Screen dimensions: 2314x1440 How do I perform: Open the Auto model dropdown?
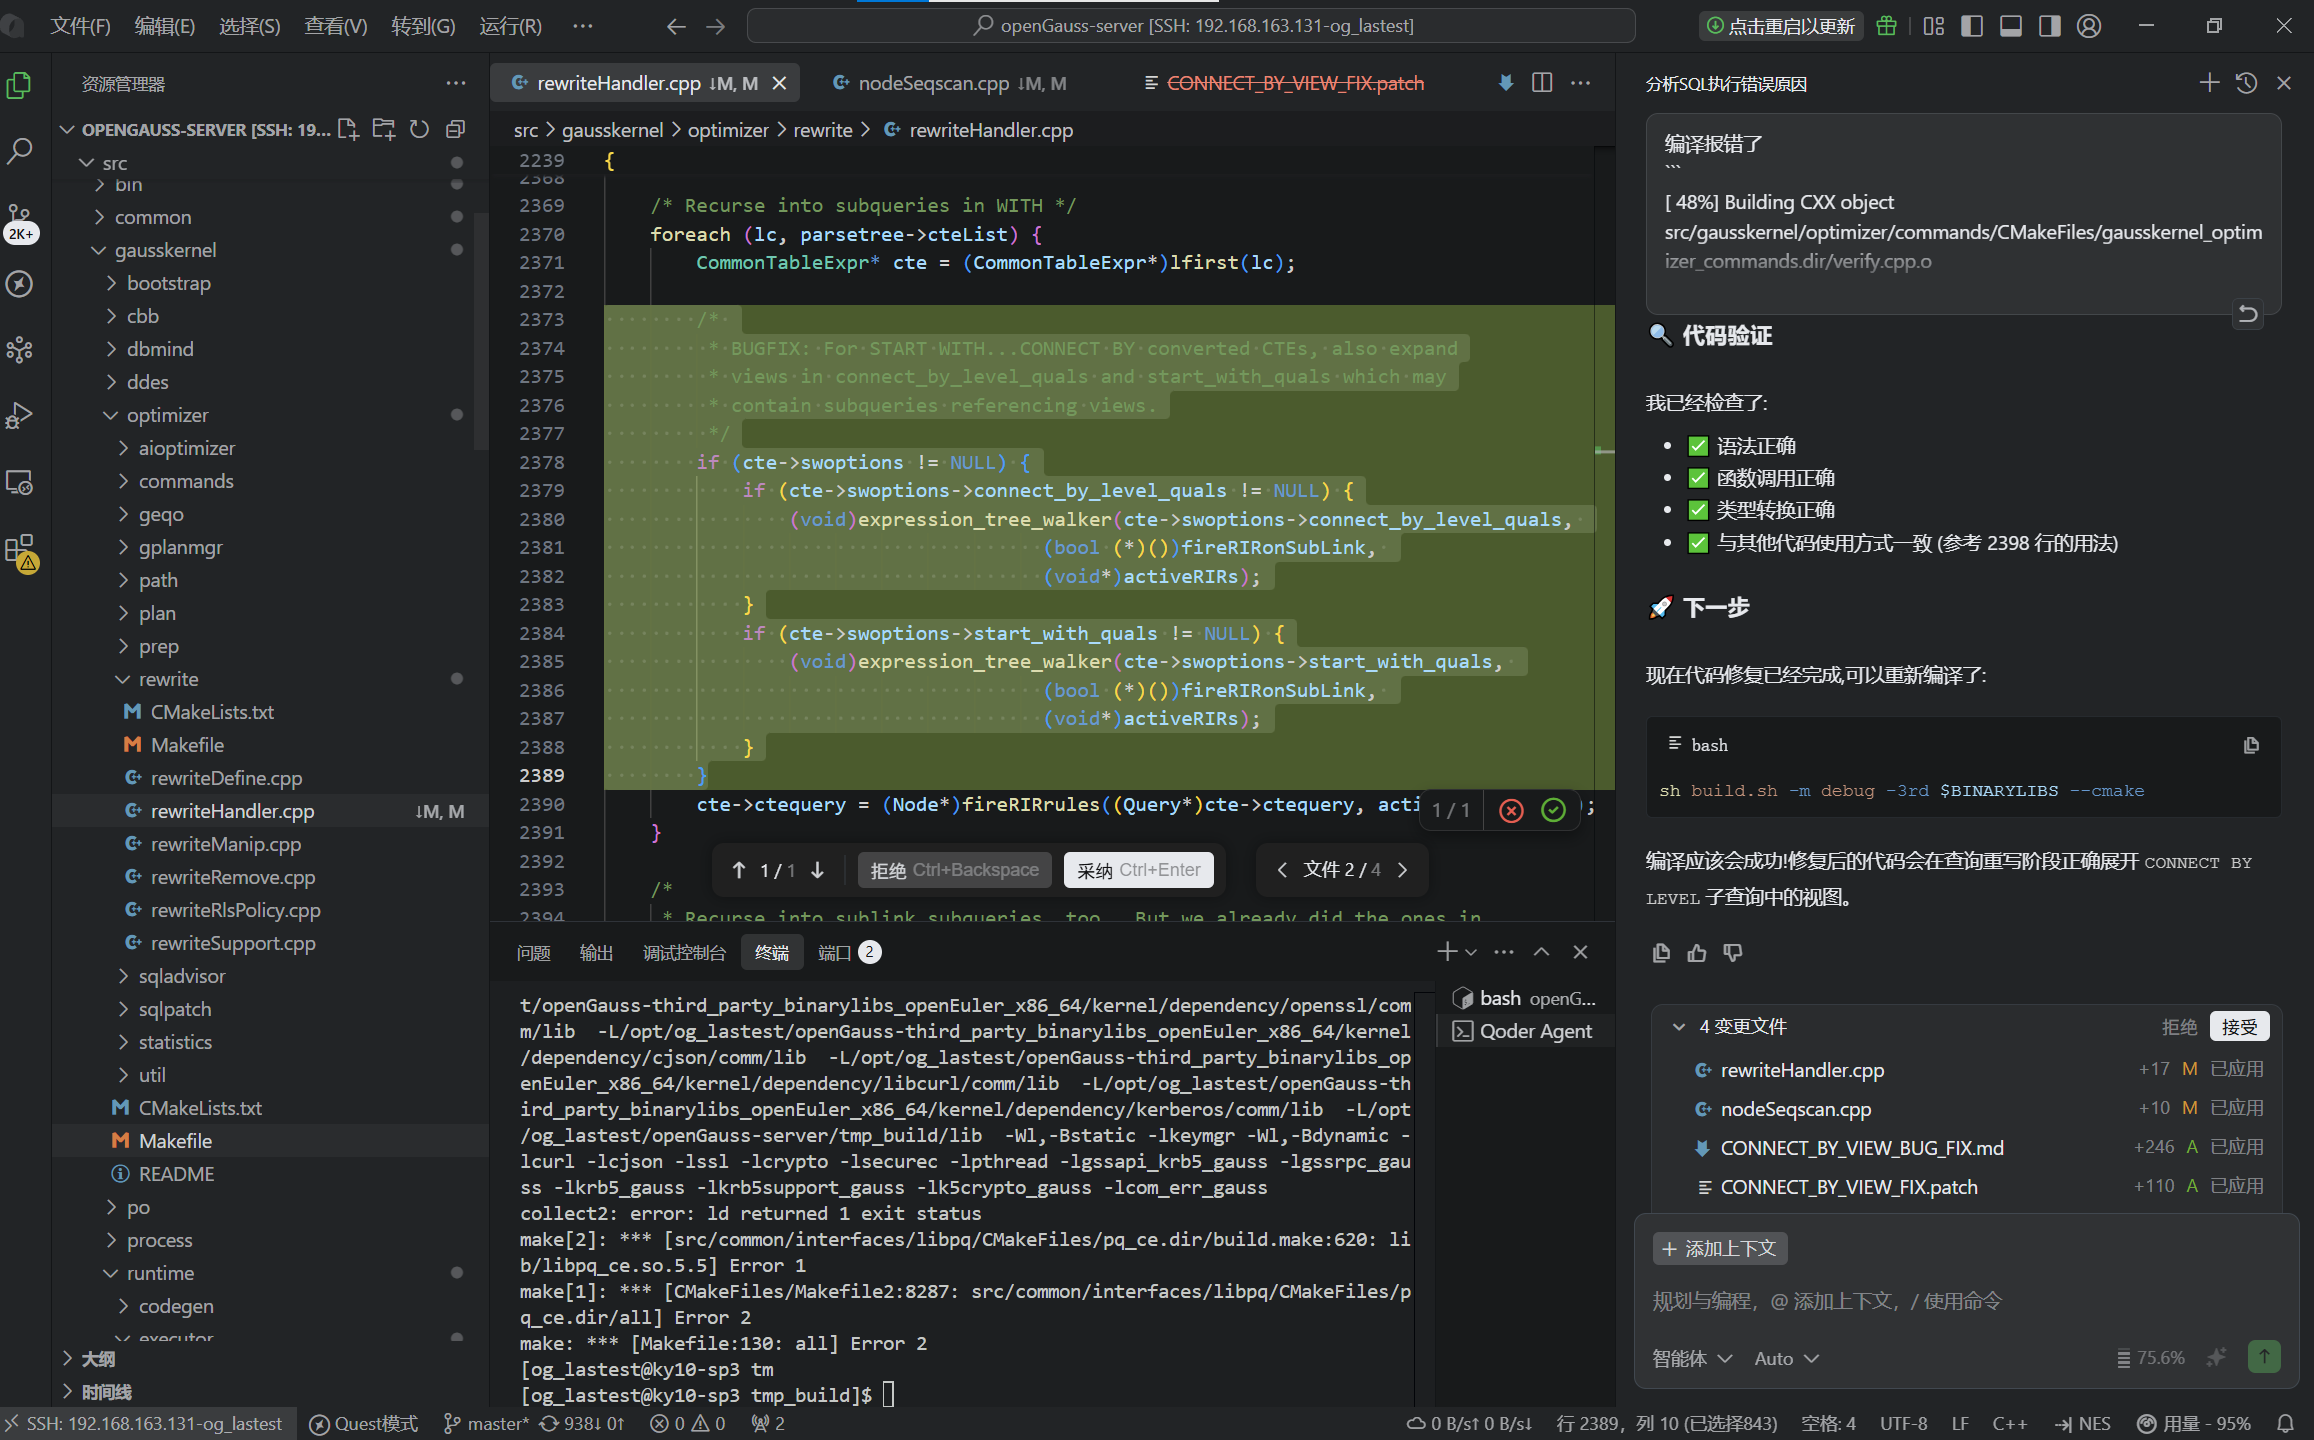tap(1786, 1358)
